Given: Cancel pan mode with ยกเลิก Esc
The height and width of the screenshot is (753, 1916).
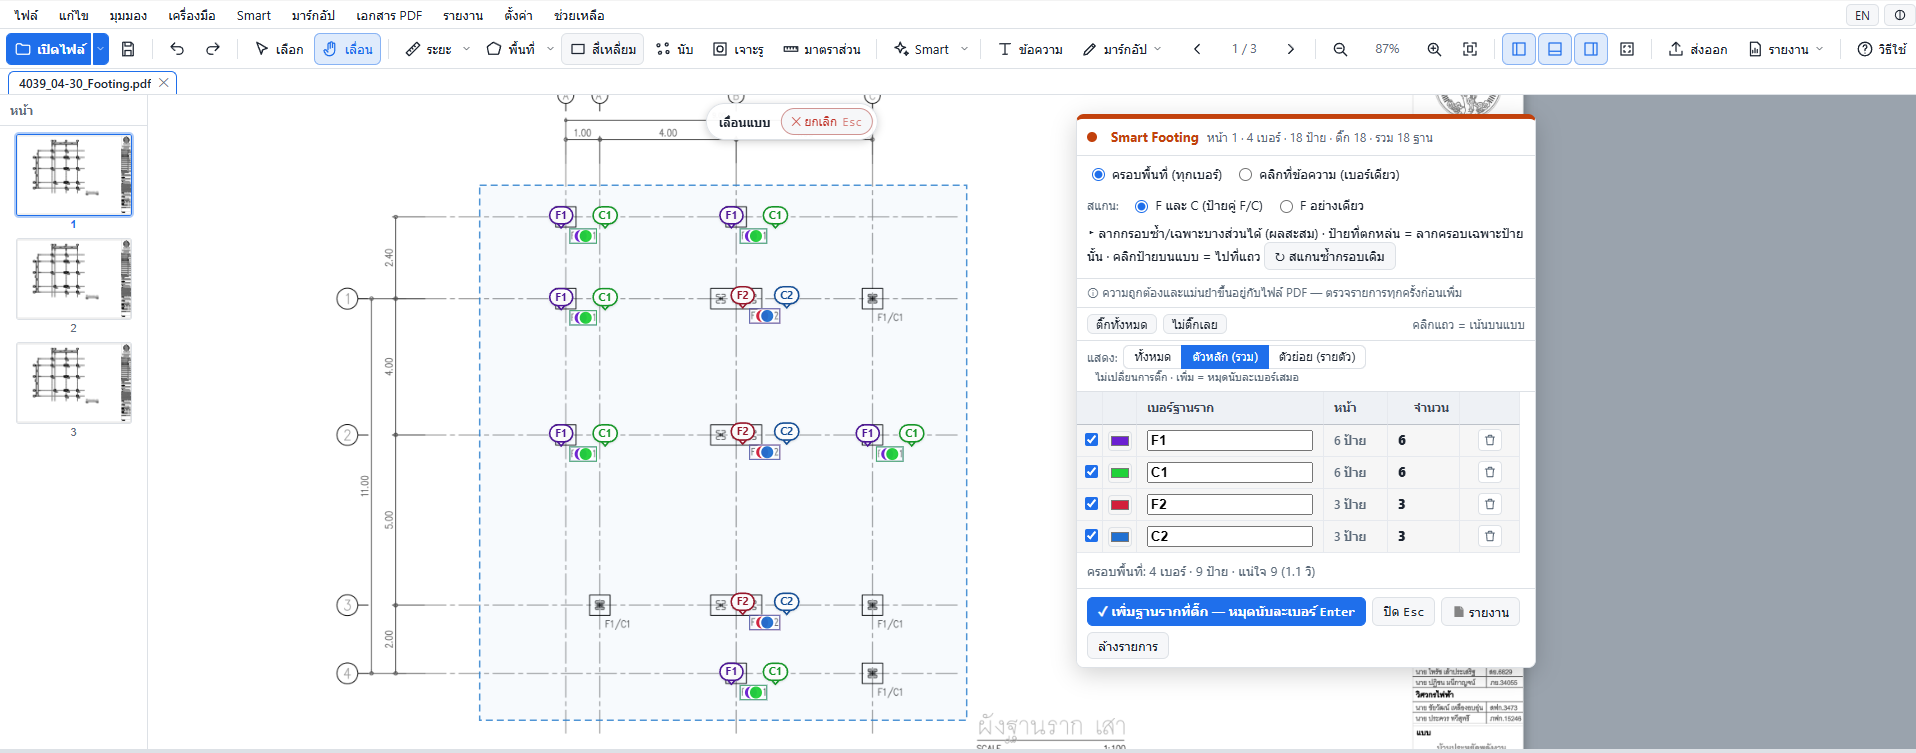Looking at the screenshot, I should click(x=826, y=122).
